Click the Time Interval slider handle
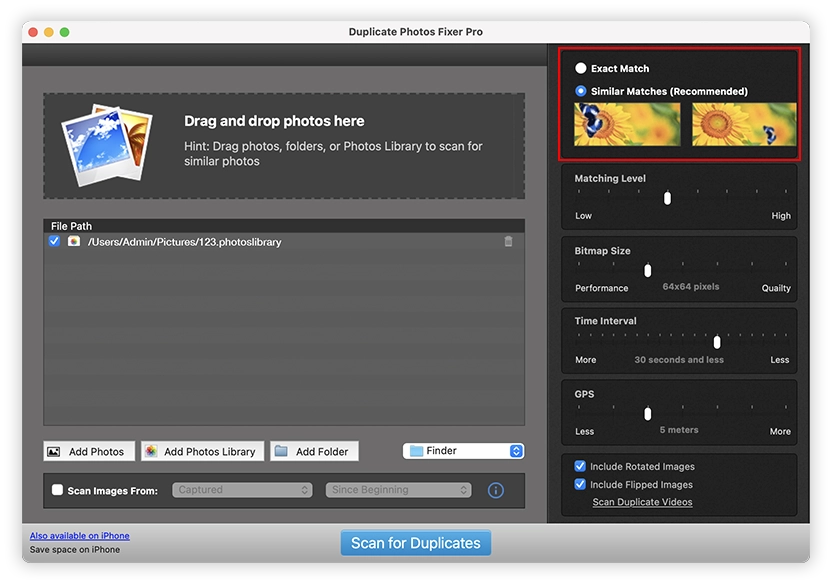Viewport: 831px width, 584px height. [717, 342]
